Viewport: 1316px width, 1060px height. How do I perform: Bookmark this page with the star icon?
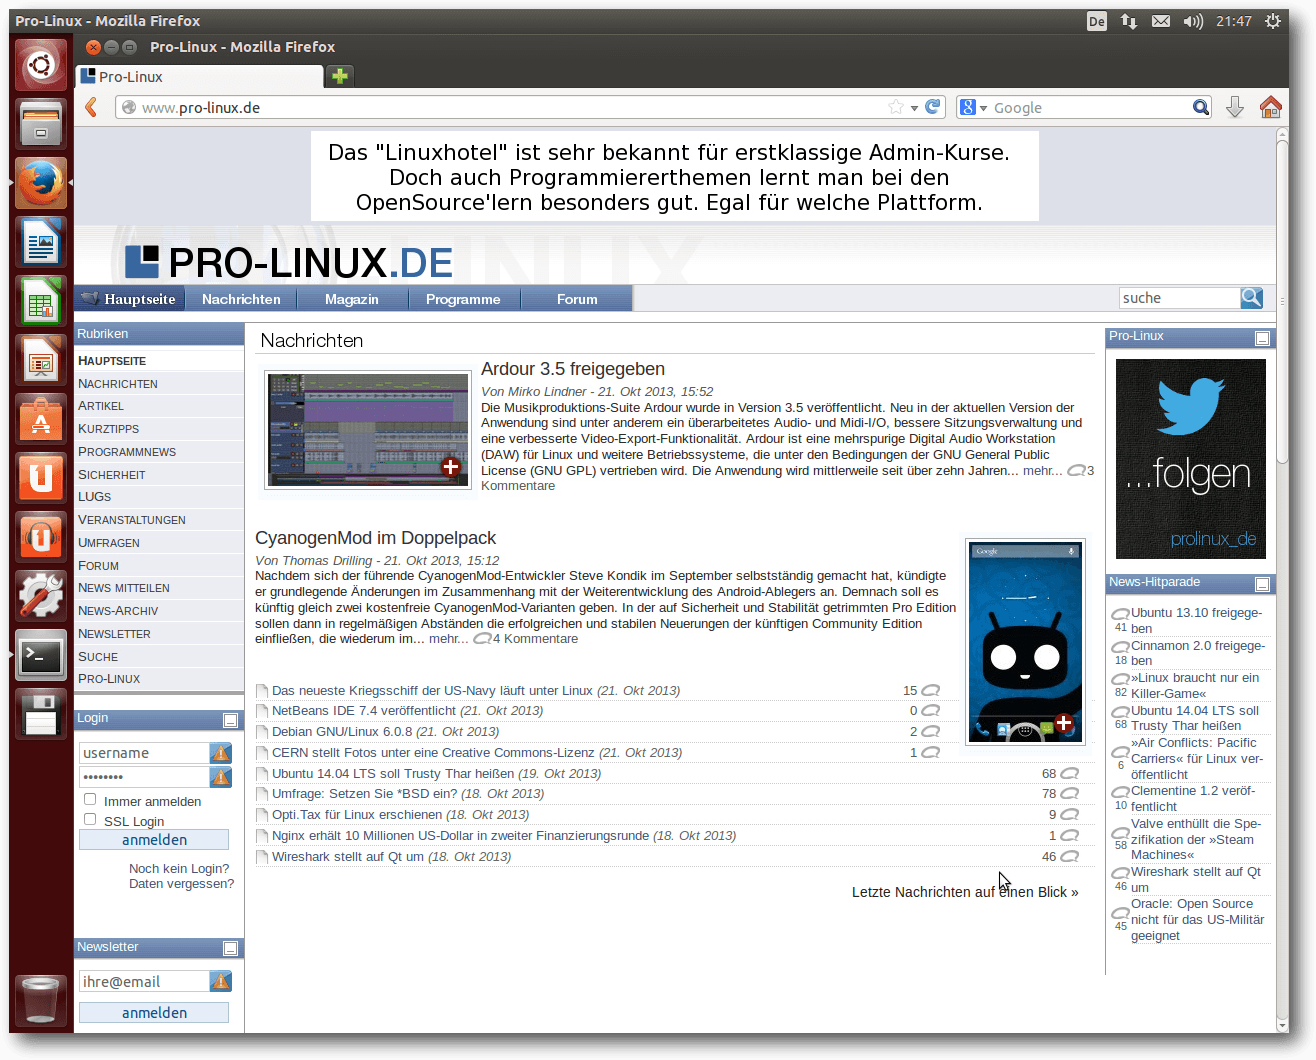[x=896, y=107]
